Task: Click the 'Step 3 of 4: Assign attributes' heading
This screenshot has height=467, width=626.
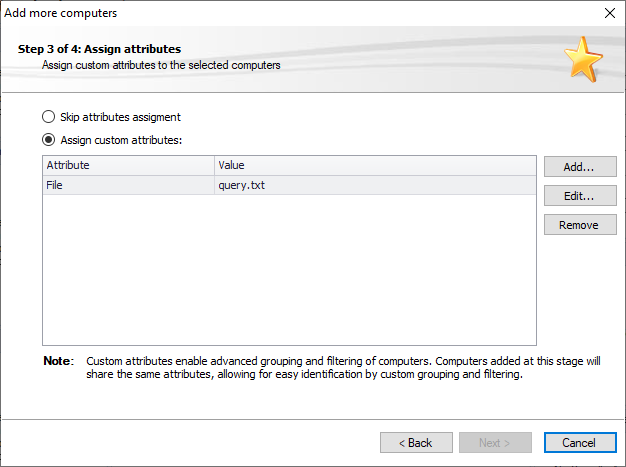Action: (x=99, y=49)
